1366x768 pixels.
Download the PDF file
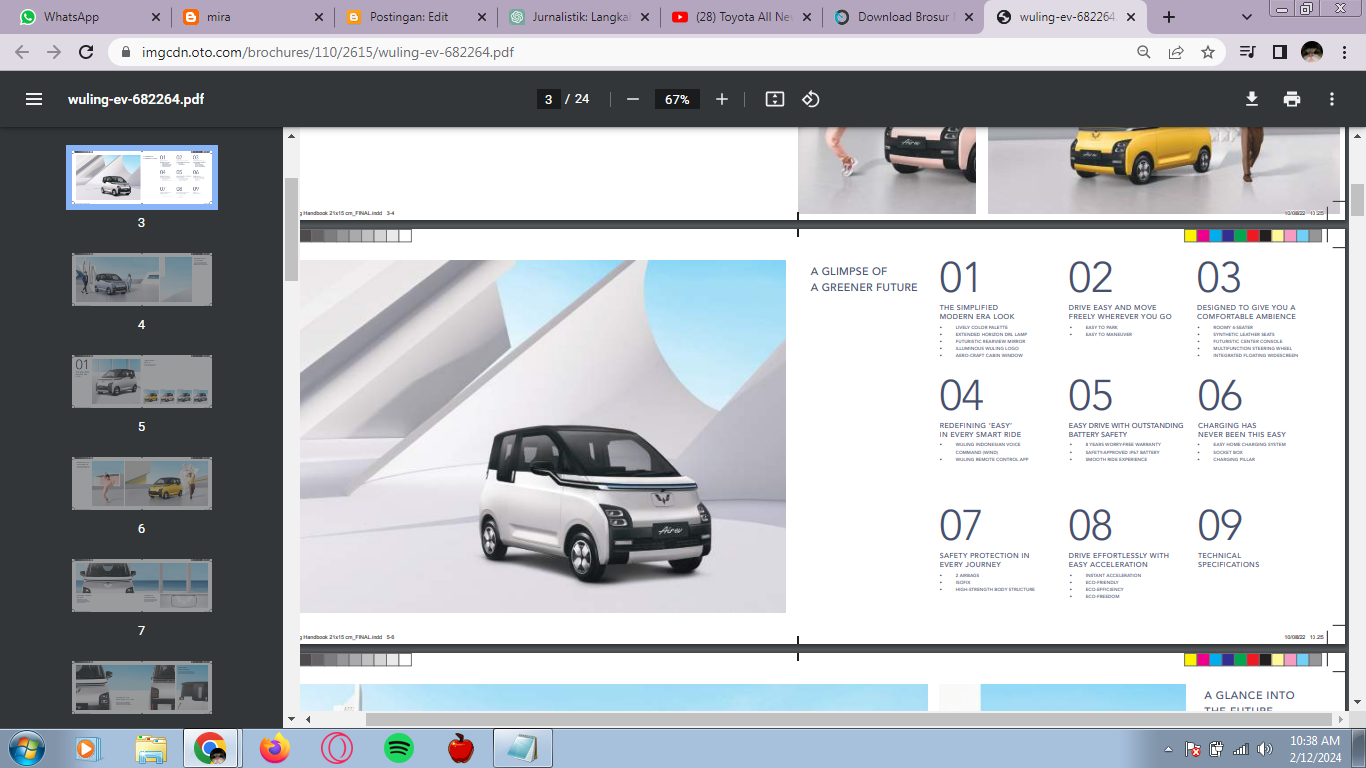(x=1251, y=99)
